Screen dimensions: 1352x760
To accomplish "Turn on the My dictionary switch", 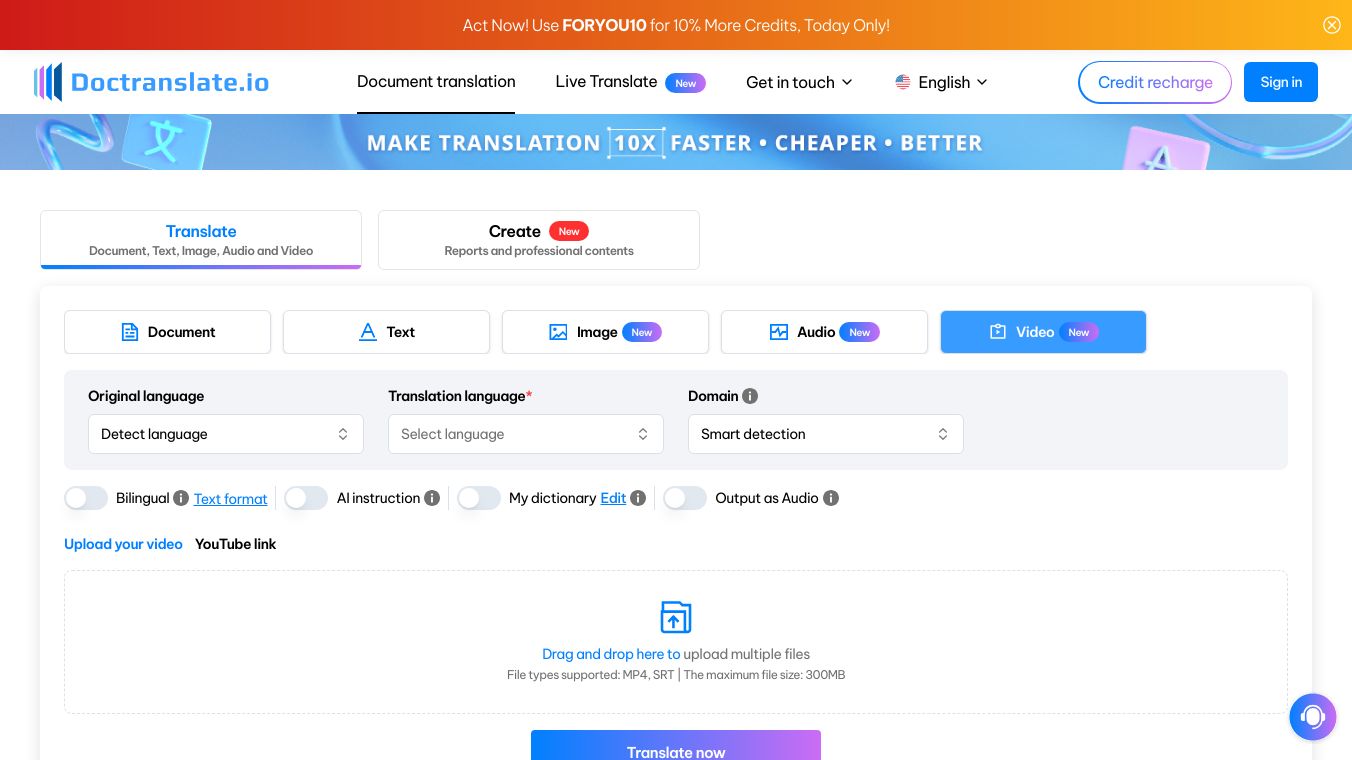I will coord(479,498).
